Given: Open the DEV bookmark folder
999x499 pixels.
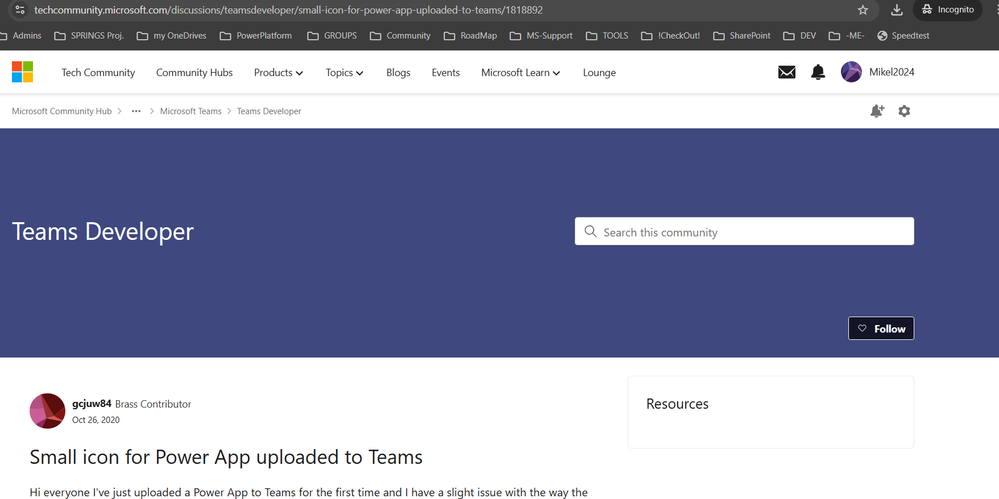Looking at the screenshot, I should click(x=800, y=36).
